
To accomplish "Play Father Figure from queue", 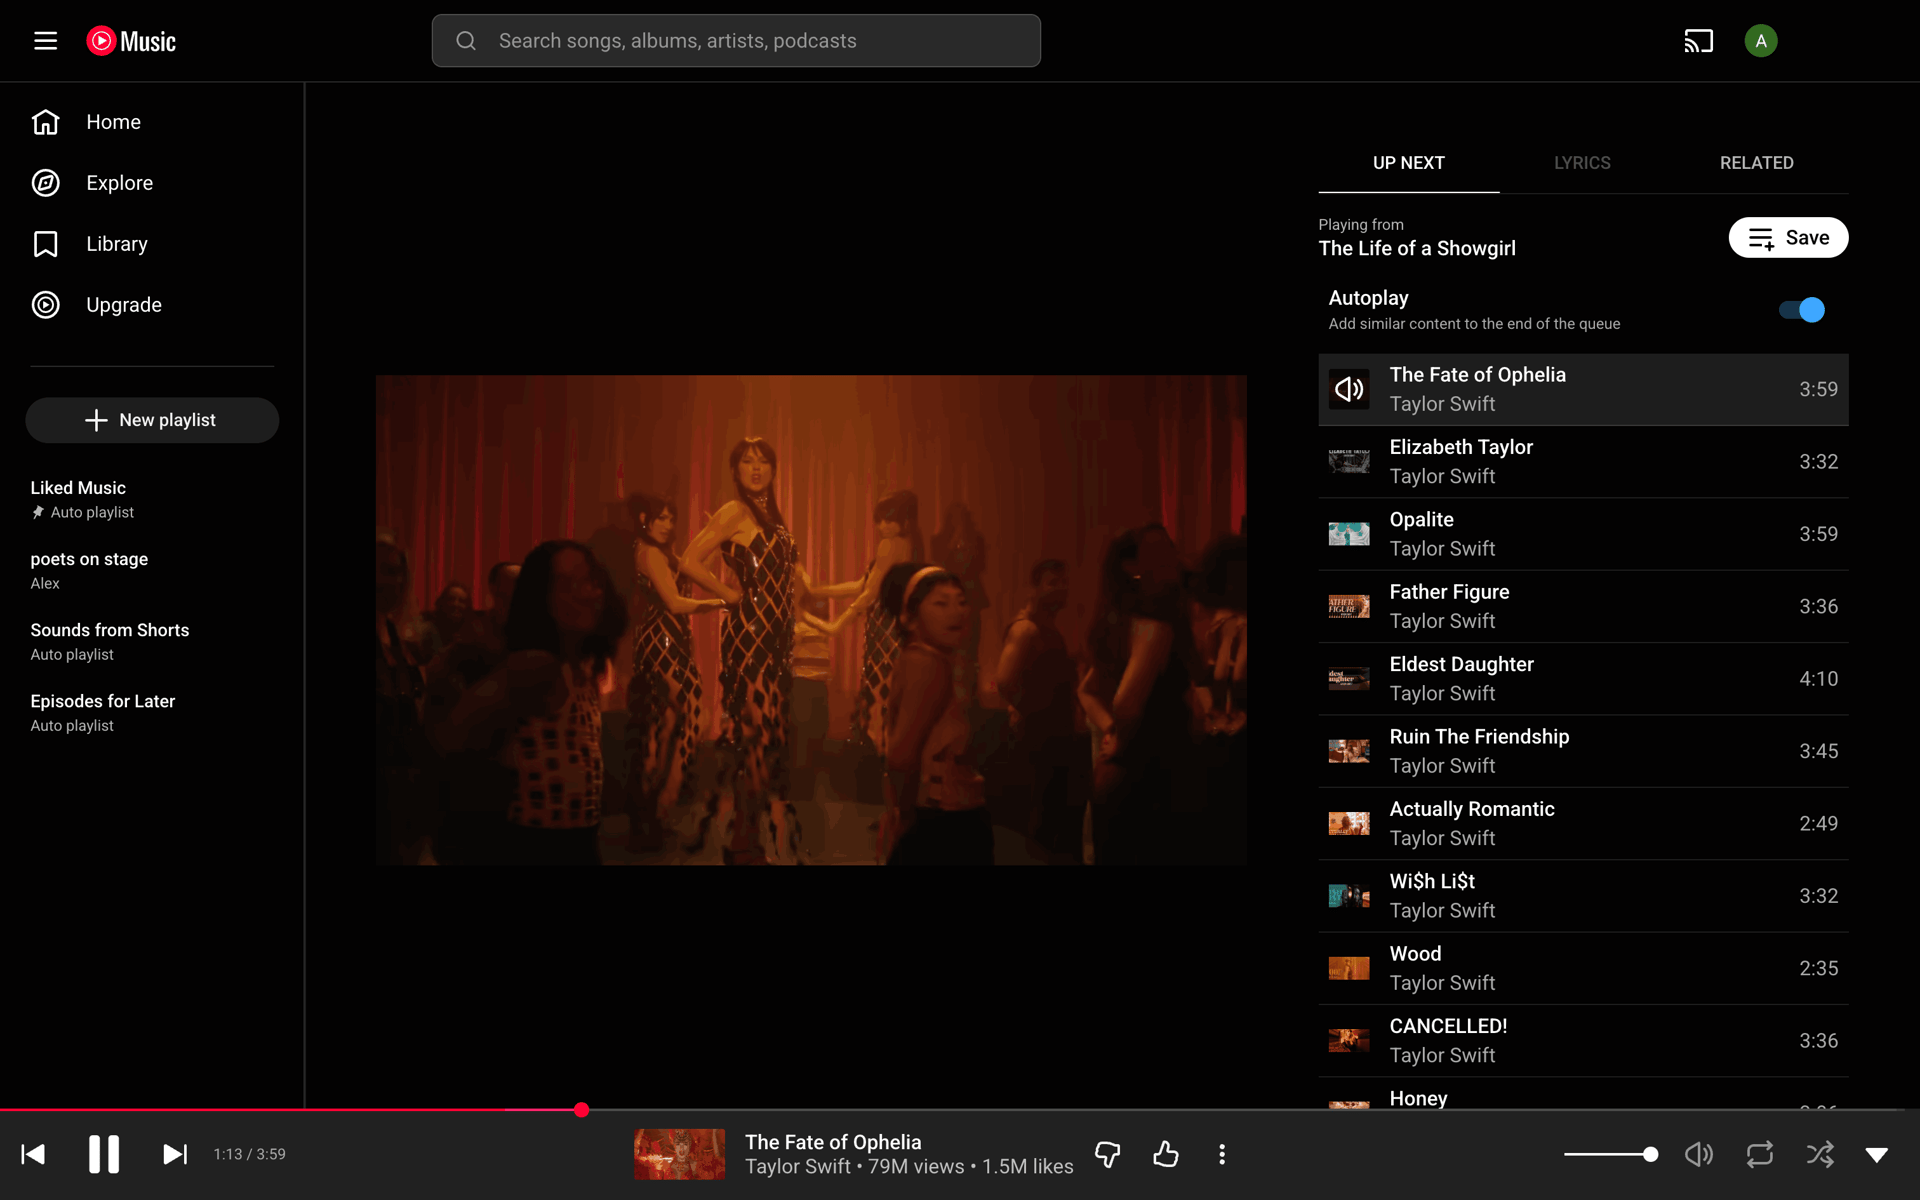I will coord(1583,607).
